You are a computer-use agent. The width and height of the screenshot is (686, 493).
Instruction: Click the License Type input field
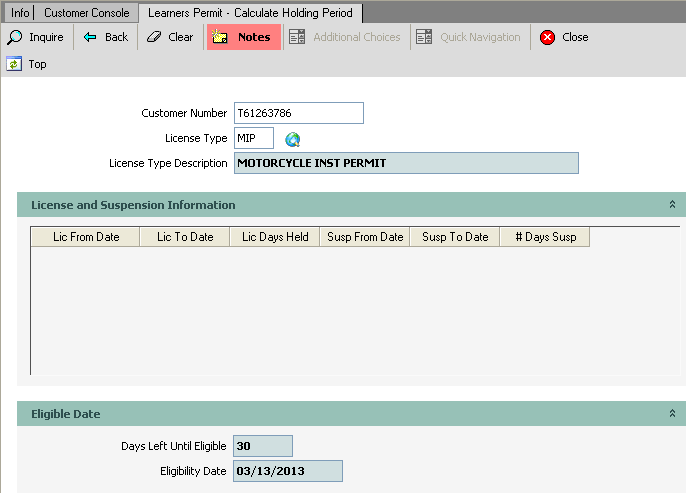point(253,138)
